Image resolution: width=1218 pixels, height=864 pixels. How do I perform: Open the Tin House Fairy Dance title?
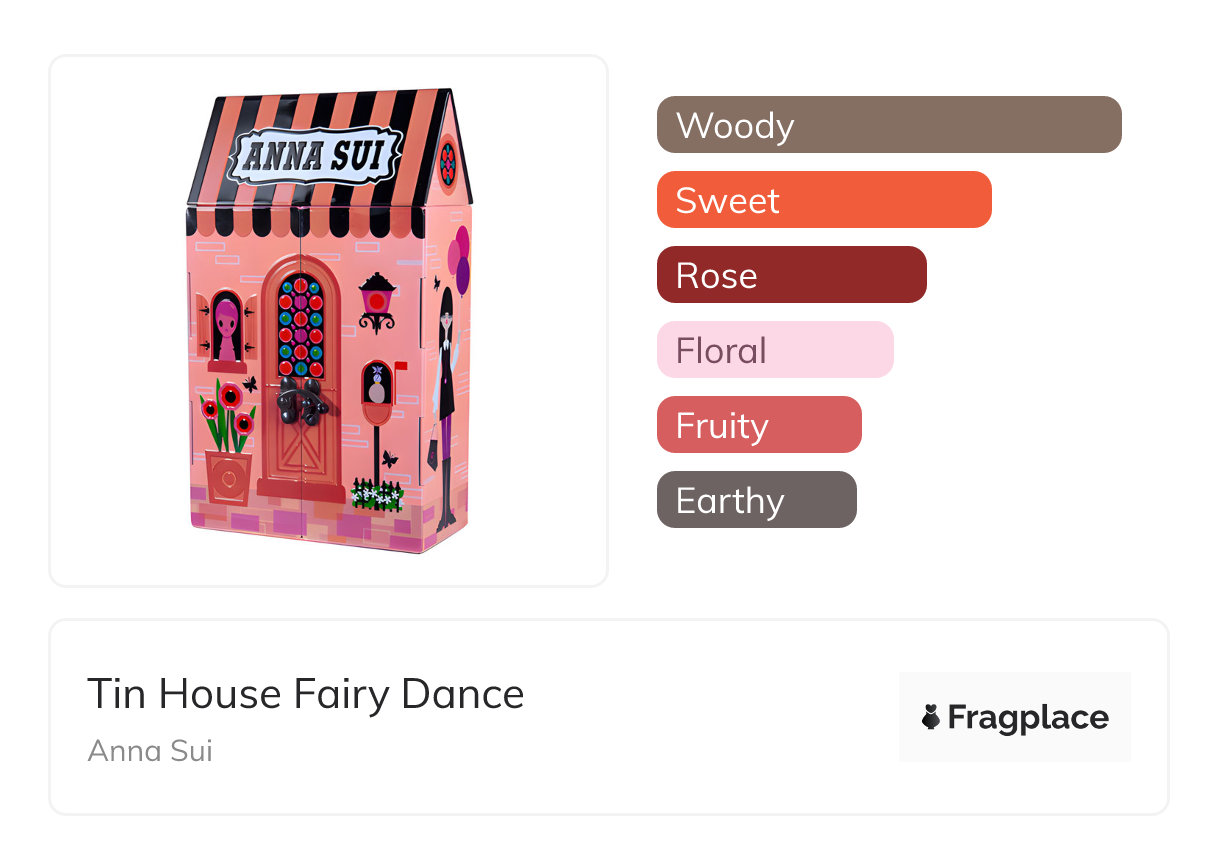click(x=305, y=694)
